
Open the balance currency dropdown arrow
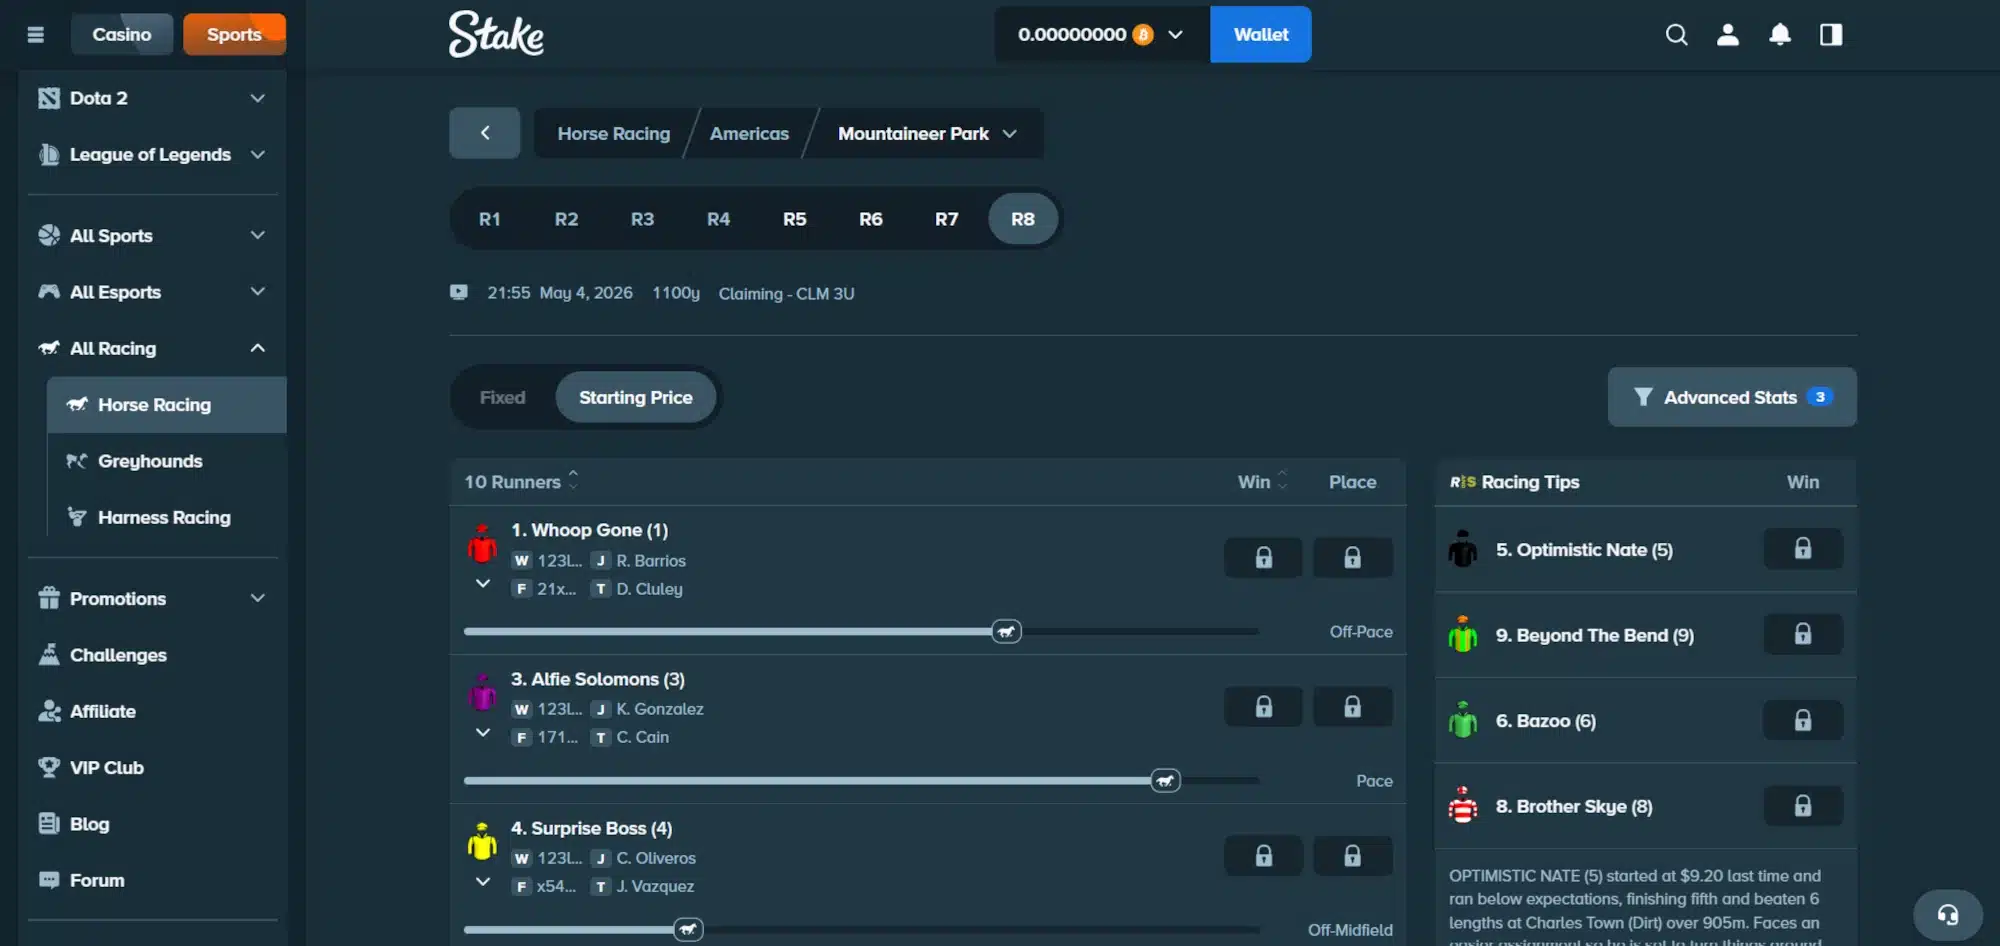point(1175,35)
